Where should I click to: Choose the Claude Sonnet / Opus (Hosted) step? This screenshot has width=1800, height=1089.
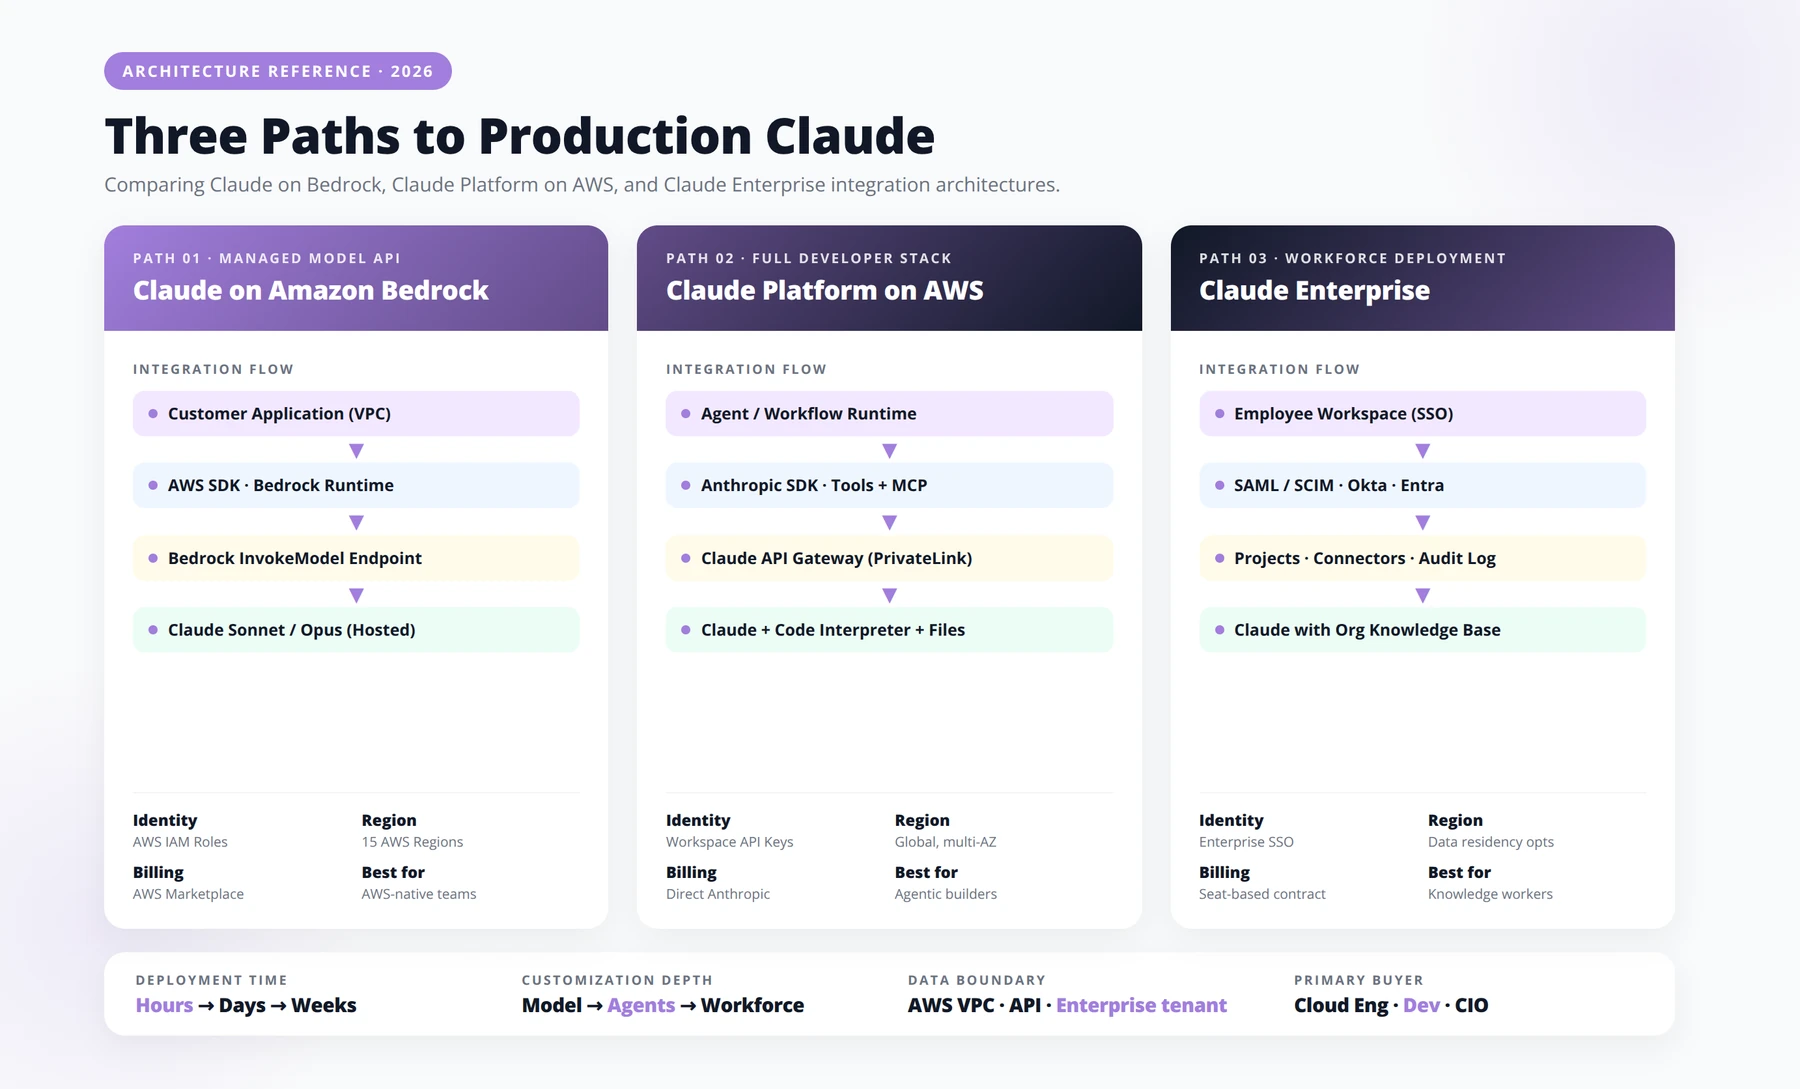tap(356, 630)
